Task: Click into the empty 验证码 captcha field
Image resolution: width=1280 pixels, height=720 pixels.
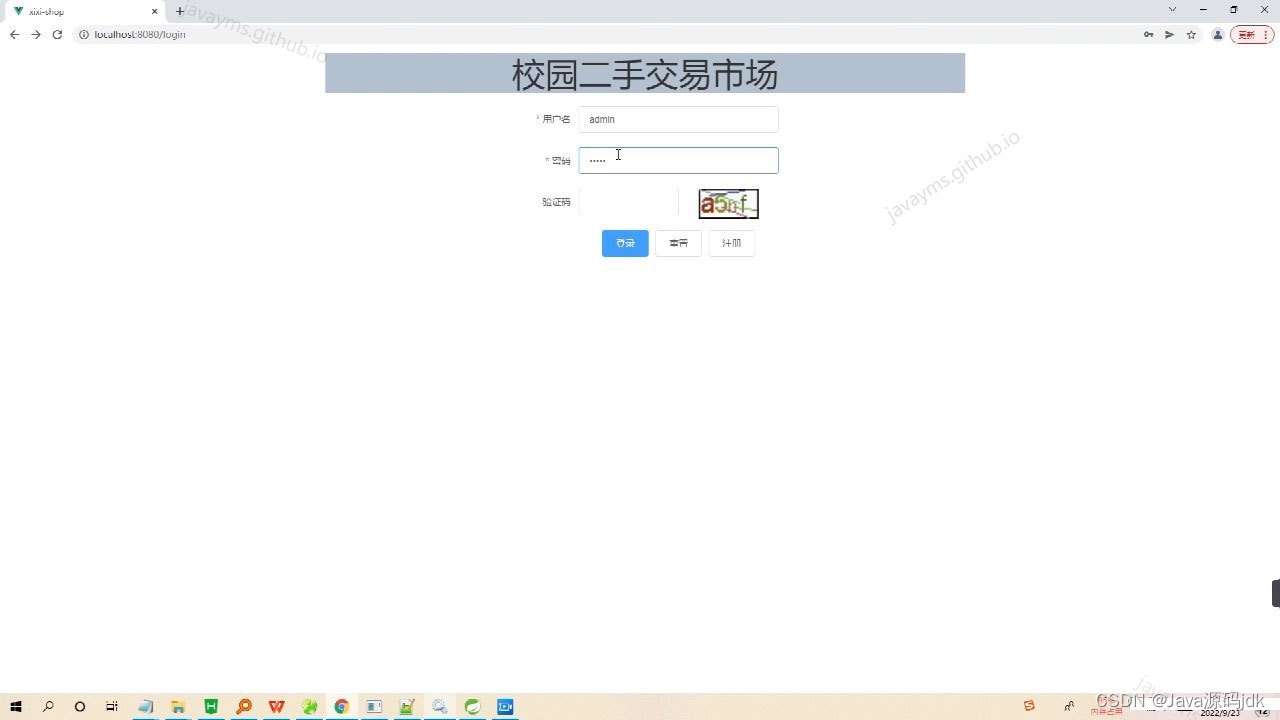Action: [629, 202]
